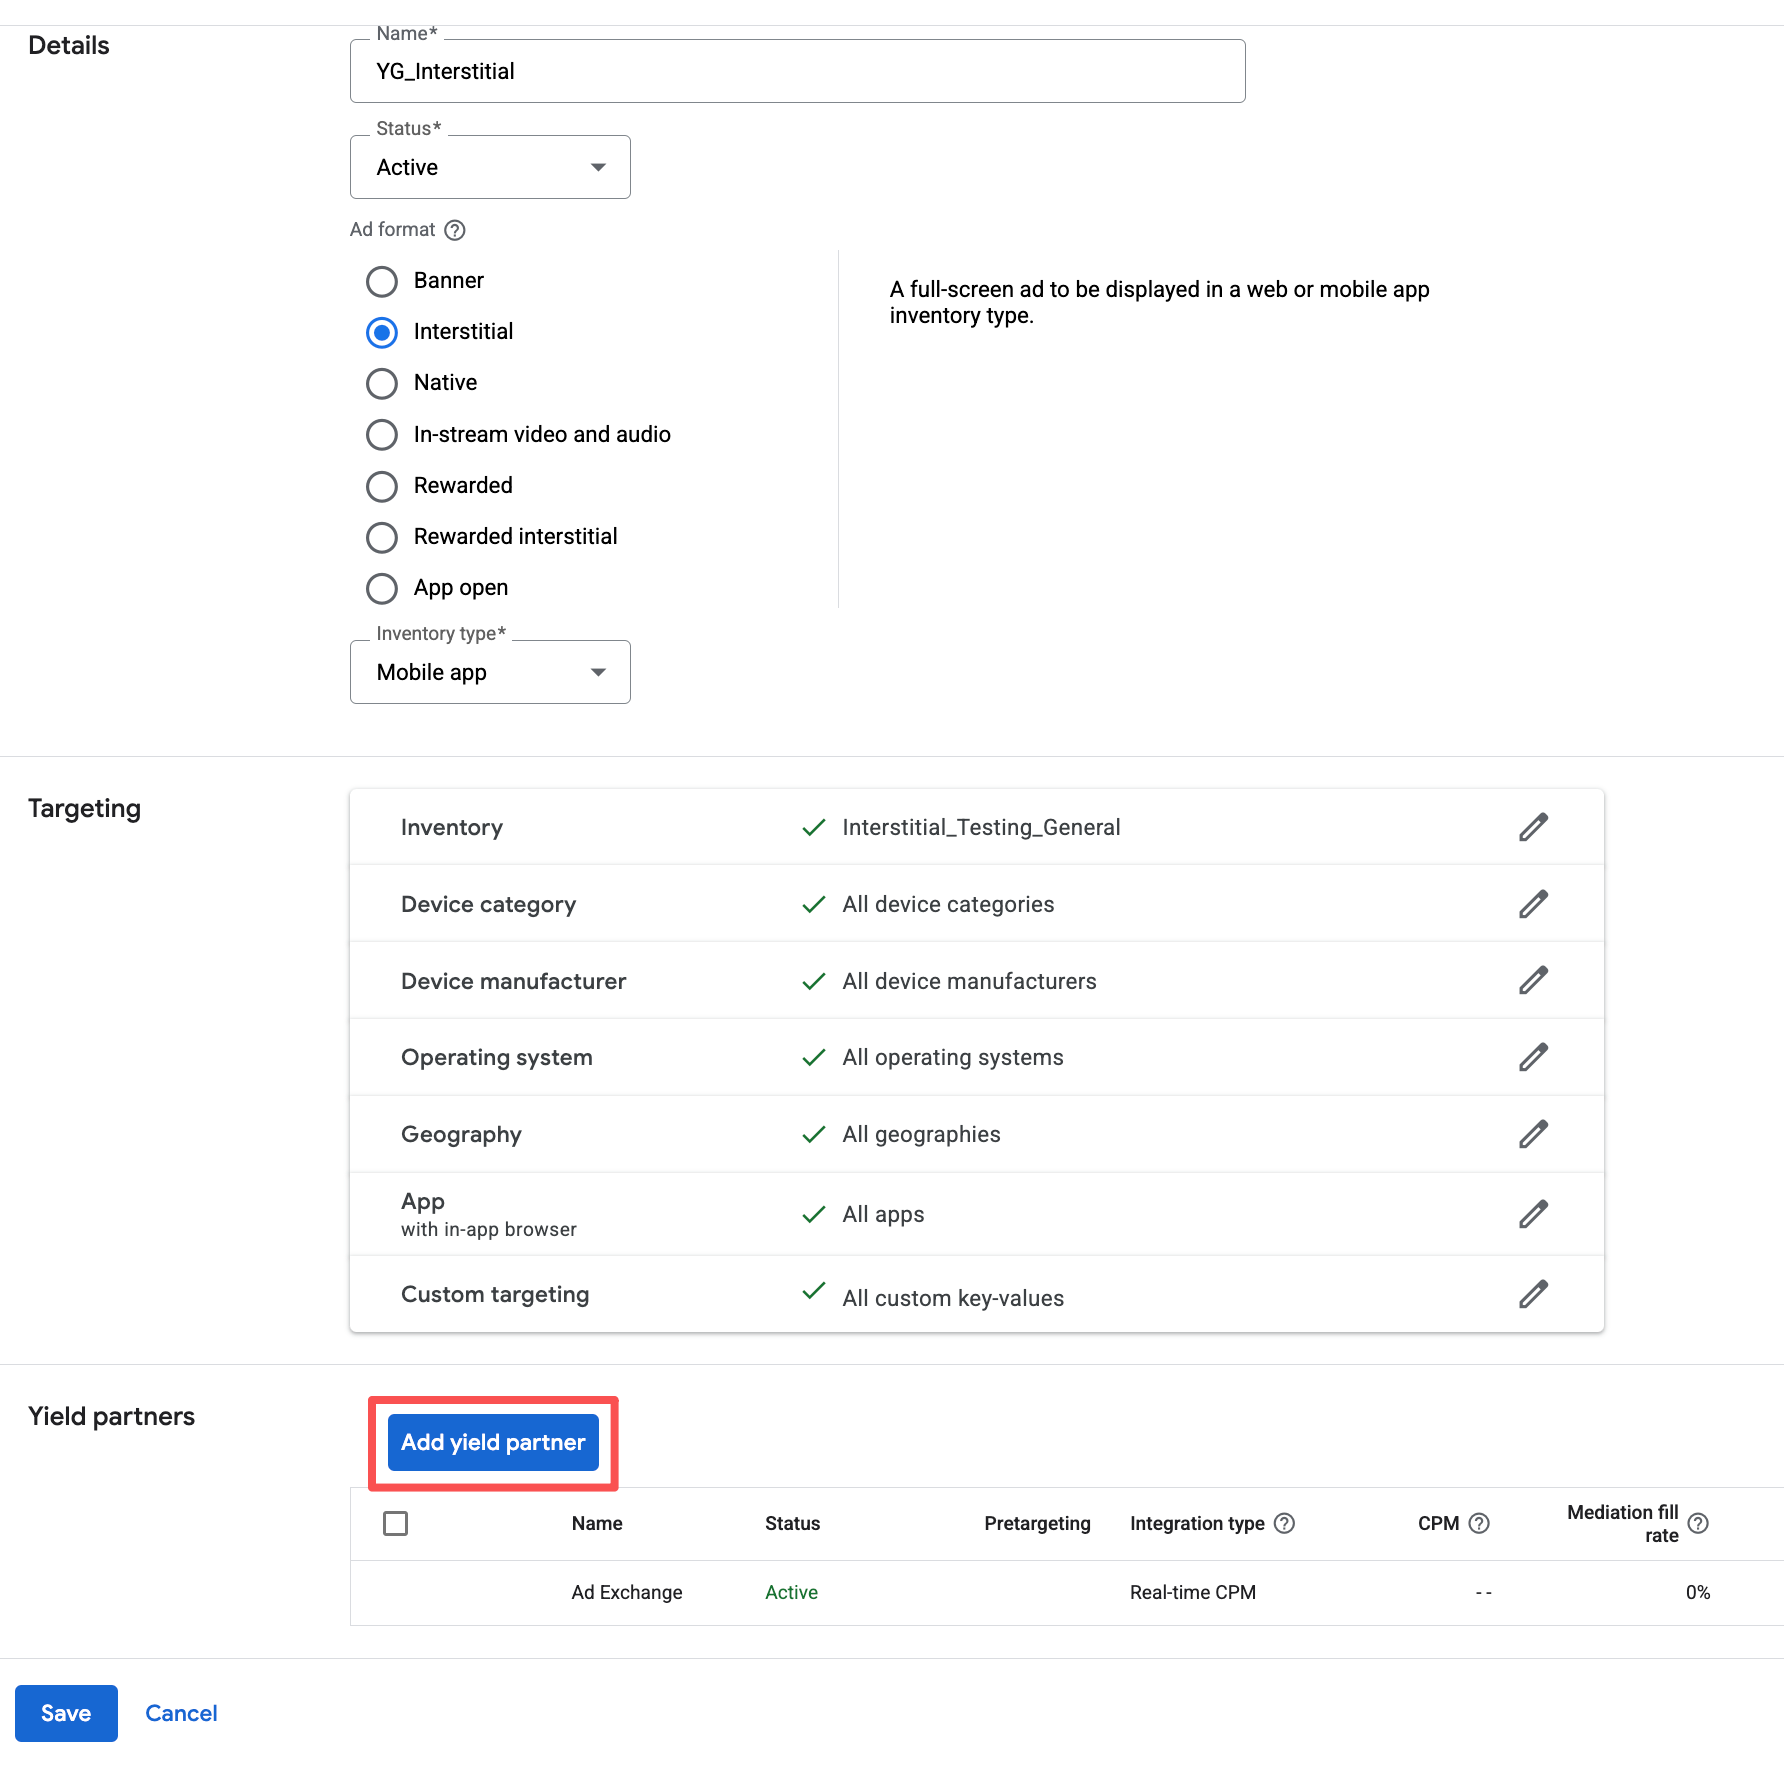Select the Banner ad format
The width and height of the screenshot is (1784, 1766).
tap(382, 281)
